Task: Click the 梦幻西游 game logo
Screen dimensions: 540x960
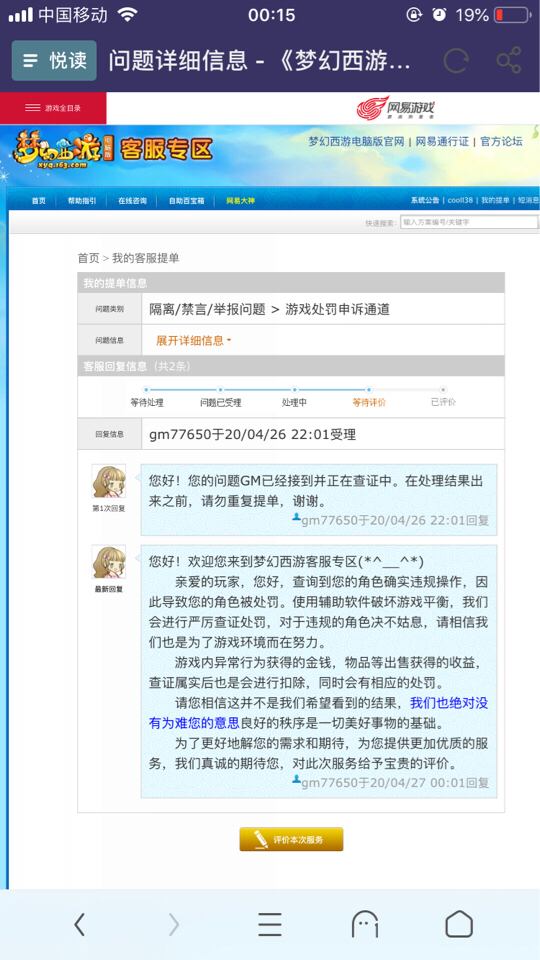Action: (57, 150)
